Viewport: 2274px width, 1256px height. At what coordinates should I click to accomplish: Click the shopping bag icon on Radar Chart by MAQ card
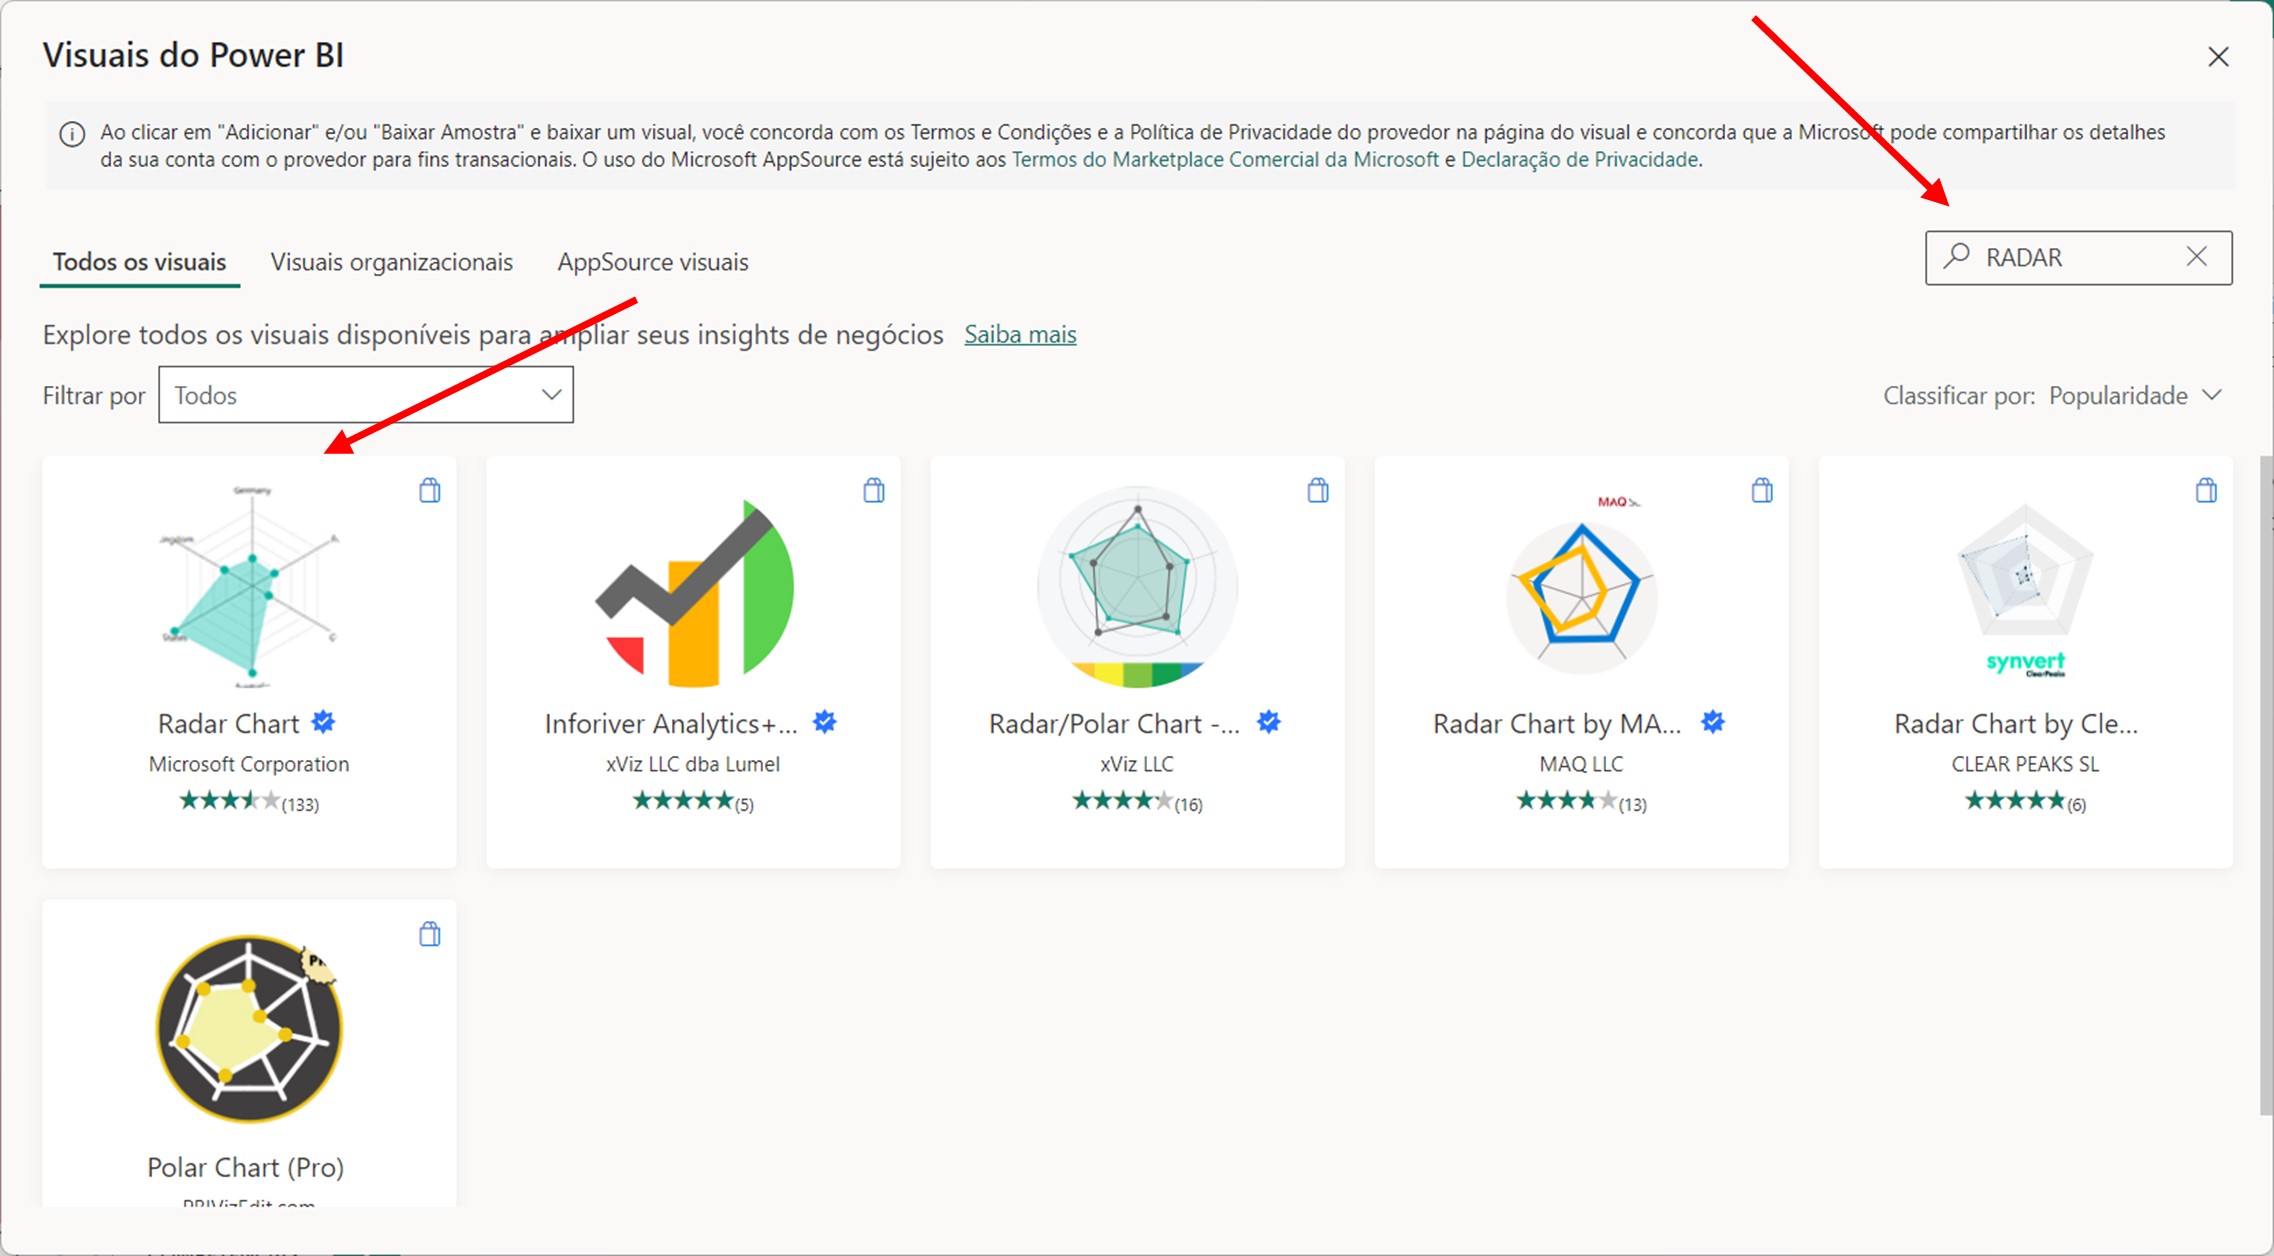1762,490
